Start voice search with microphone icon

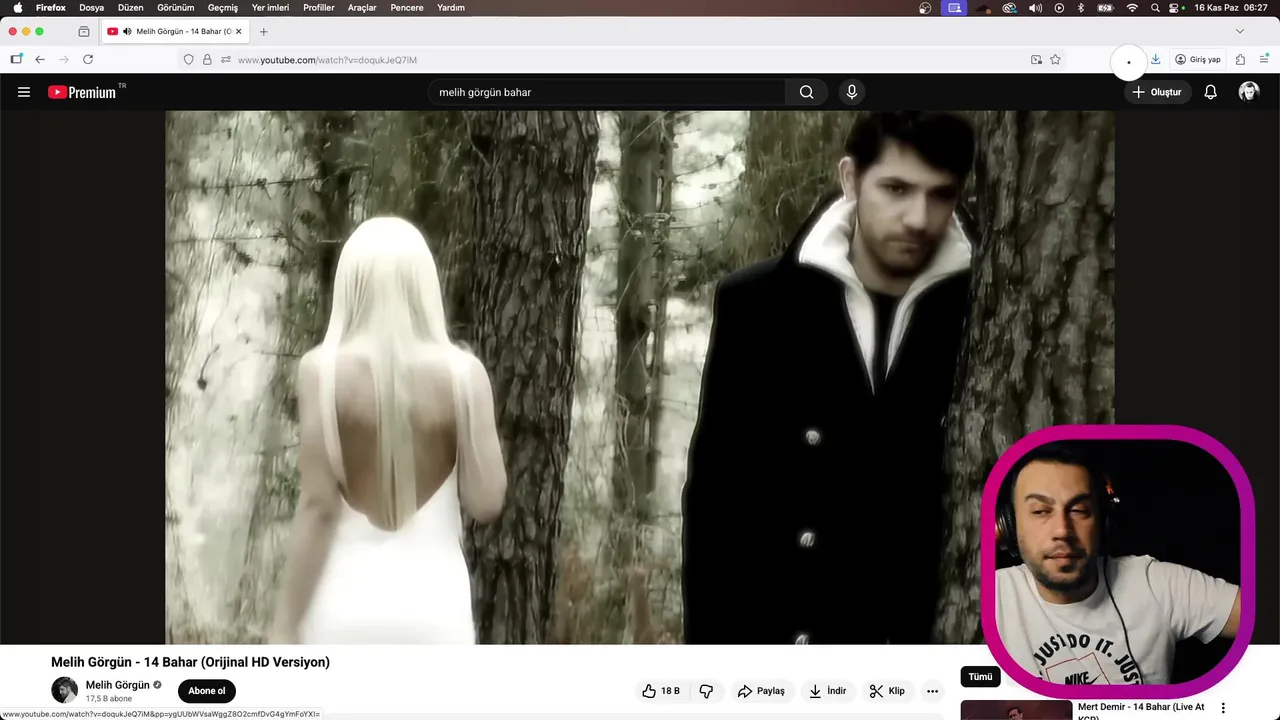[852, 92]
